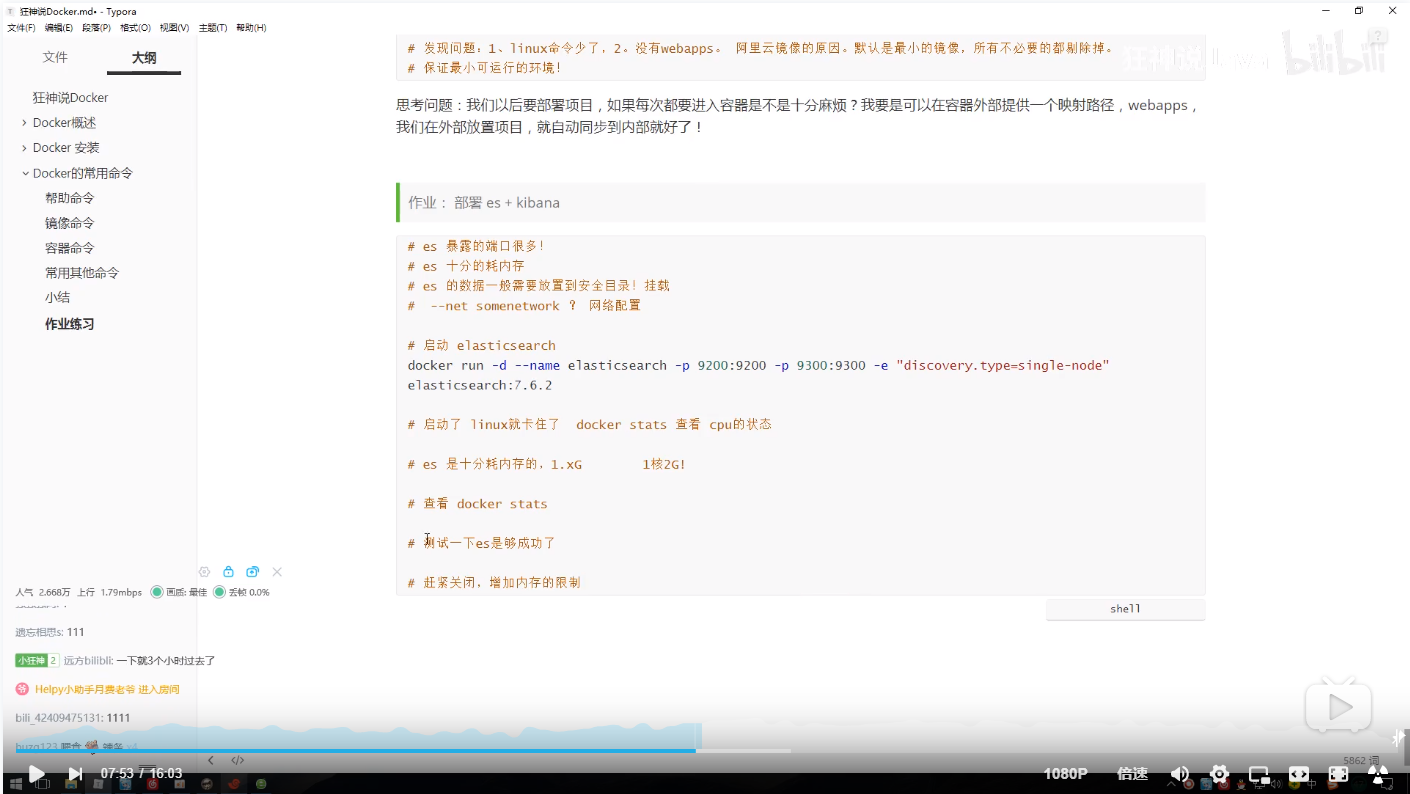Open the 视图(V) menu
The image size is (1410, 794).
click(174, 28)
